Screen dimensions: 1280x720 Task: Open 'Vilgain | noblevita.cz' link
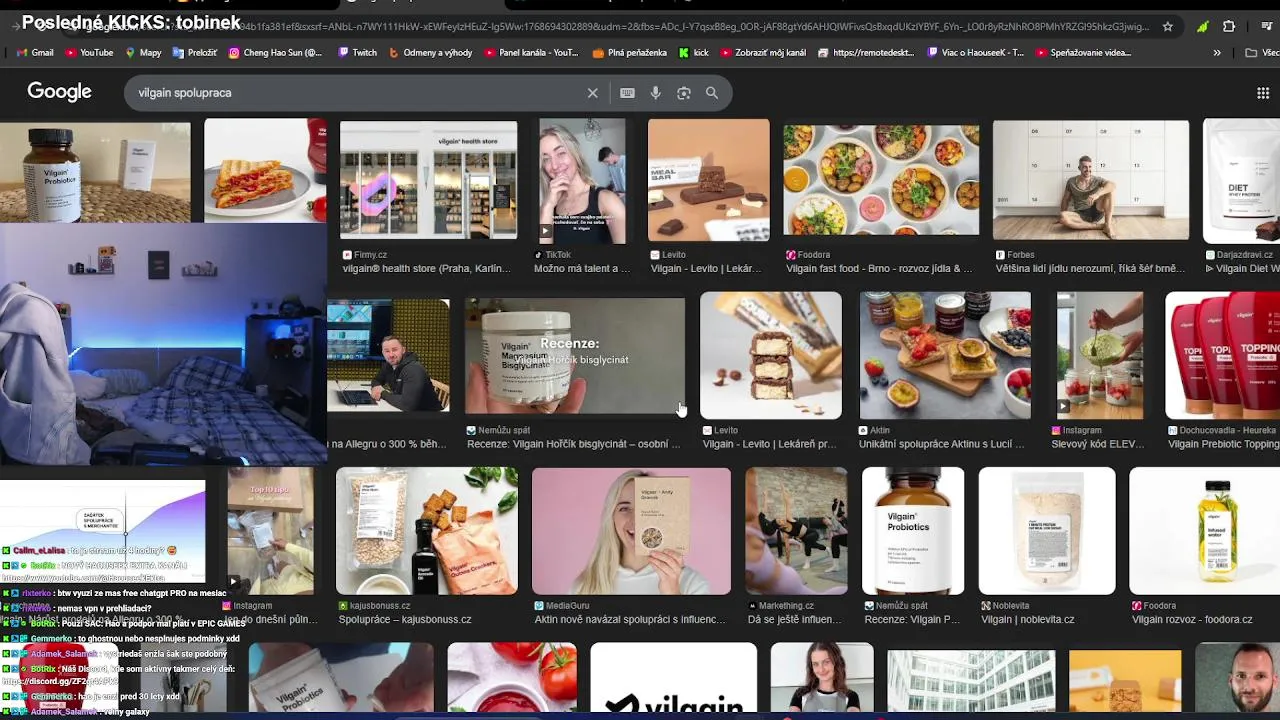click(1028, 620)
